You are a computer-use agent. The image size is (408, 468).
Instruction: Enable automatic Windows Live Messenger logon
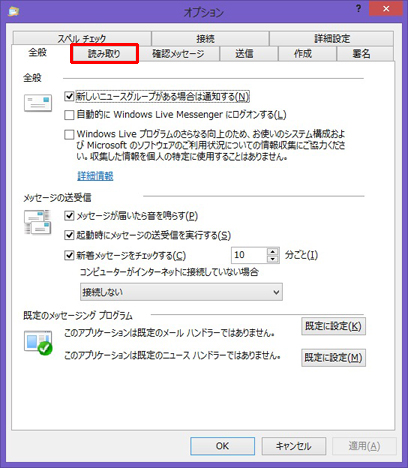tap(69, 115)
